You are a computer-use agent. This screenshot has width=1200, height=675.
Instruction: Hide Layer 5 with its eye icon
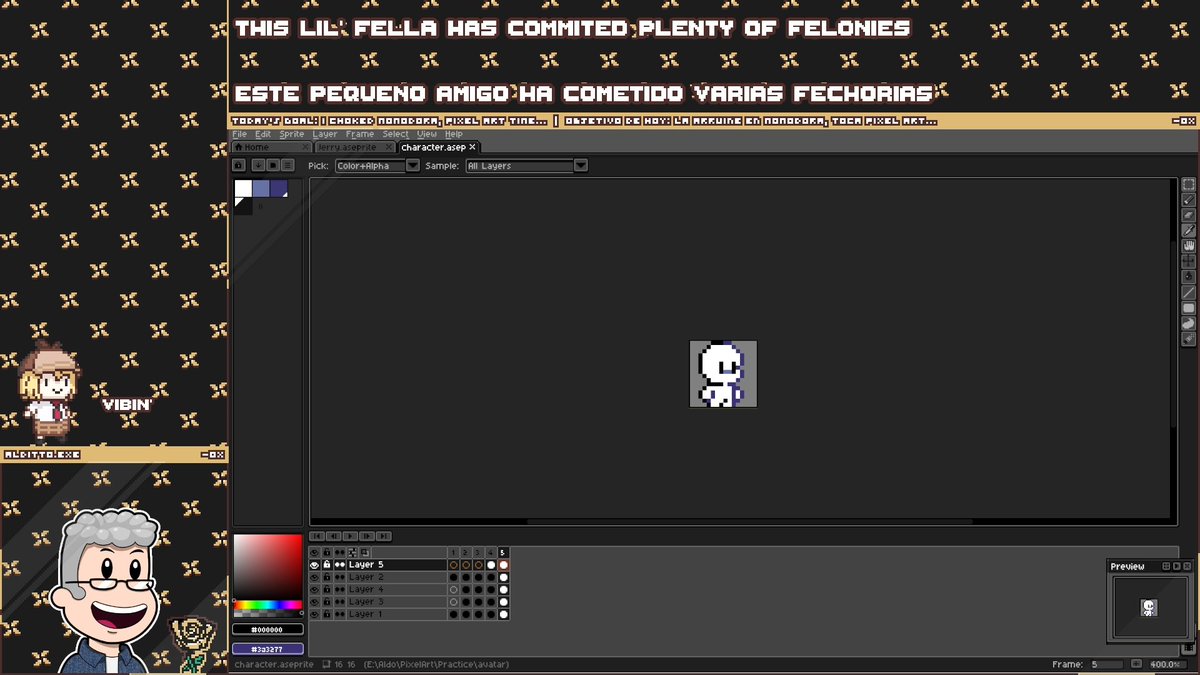[314, 565]
